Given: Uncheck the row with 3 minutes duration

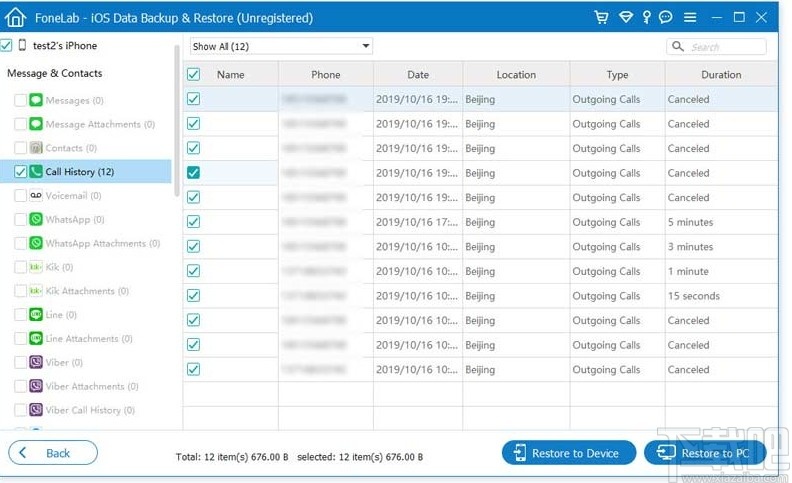Looking at the screenshot, I should pyautogui.click(x=193, y=247).
